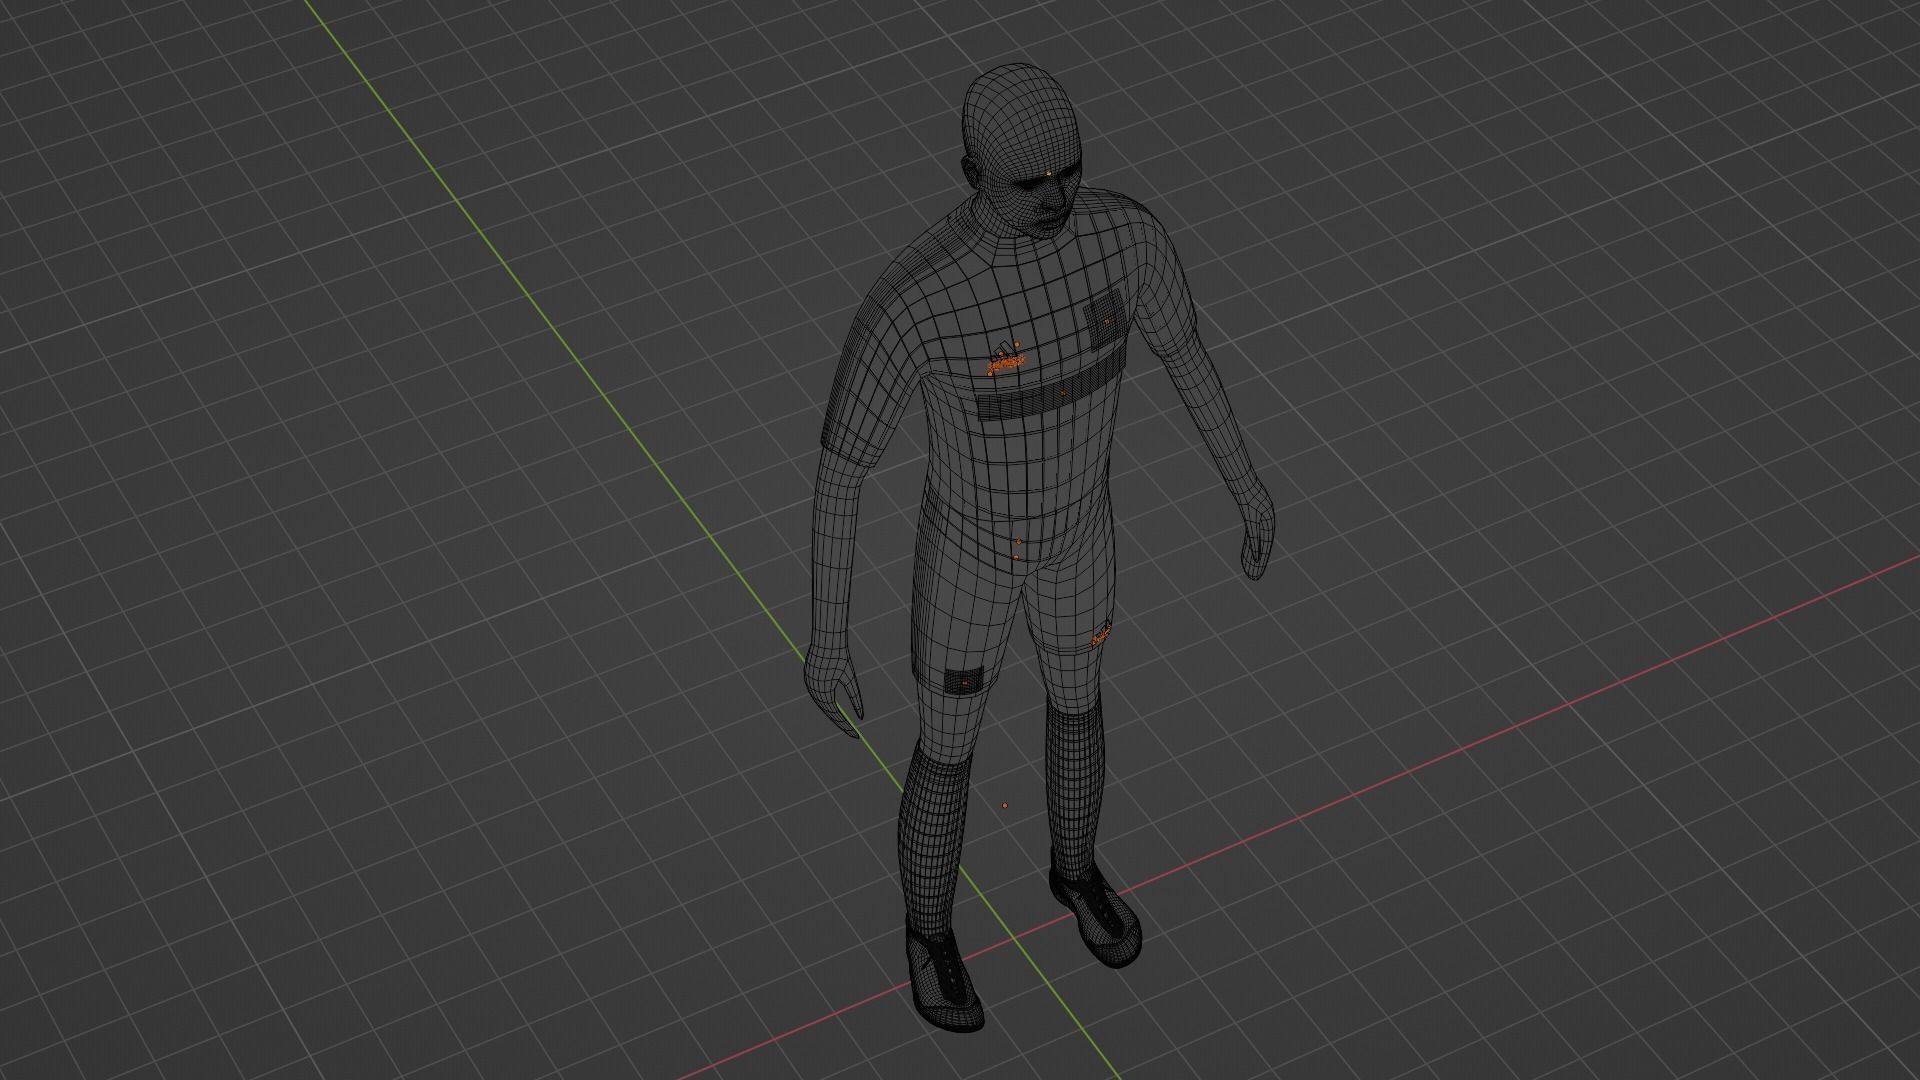
Task: Click the isolated orange dot between the legs
Action: [1005, 804]
